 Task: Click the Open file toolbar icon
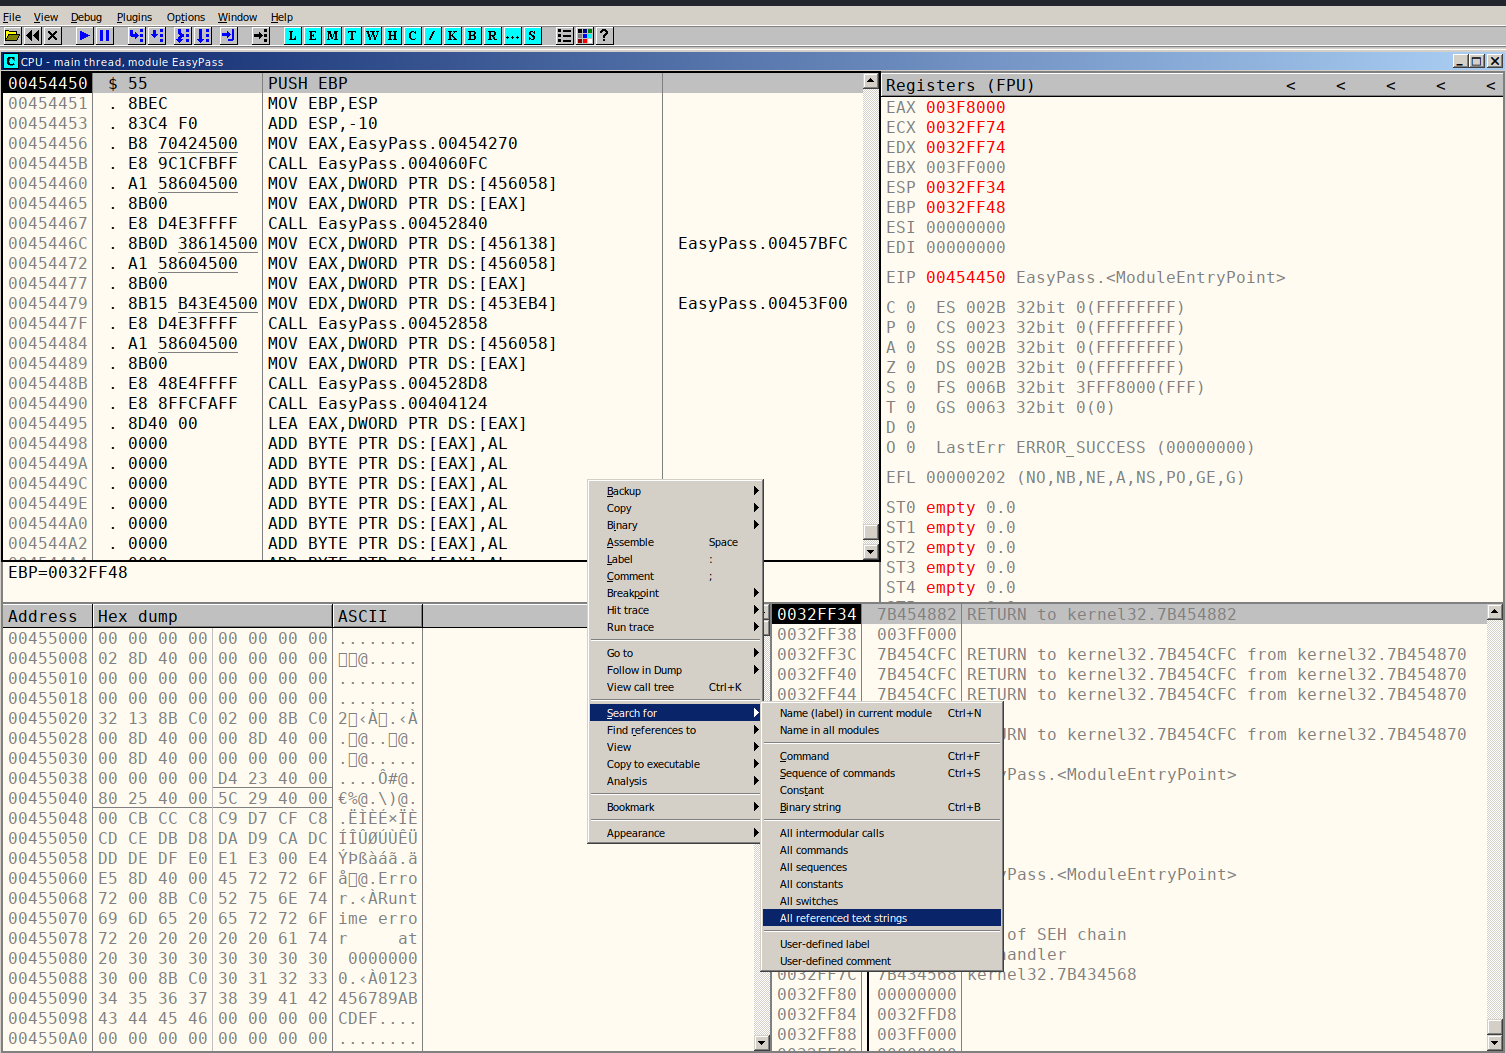(x=12, y=36)
